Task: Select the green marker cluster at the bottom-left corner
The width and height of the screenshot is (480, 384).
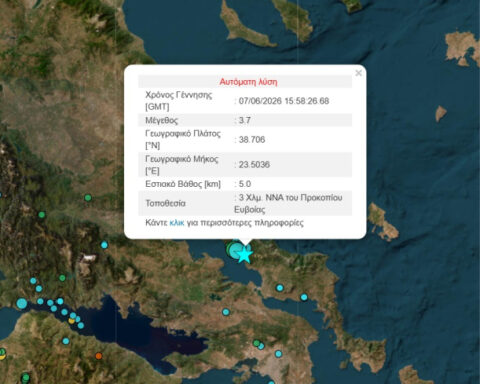Action: (x=25, y=378)
